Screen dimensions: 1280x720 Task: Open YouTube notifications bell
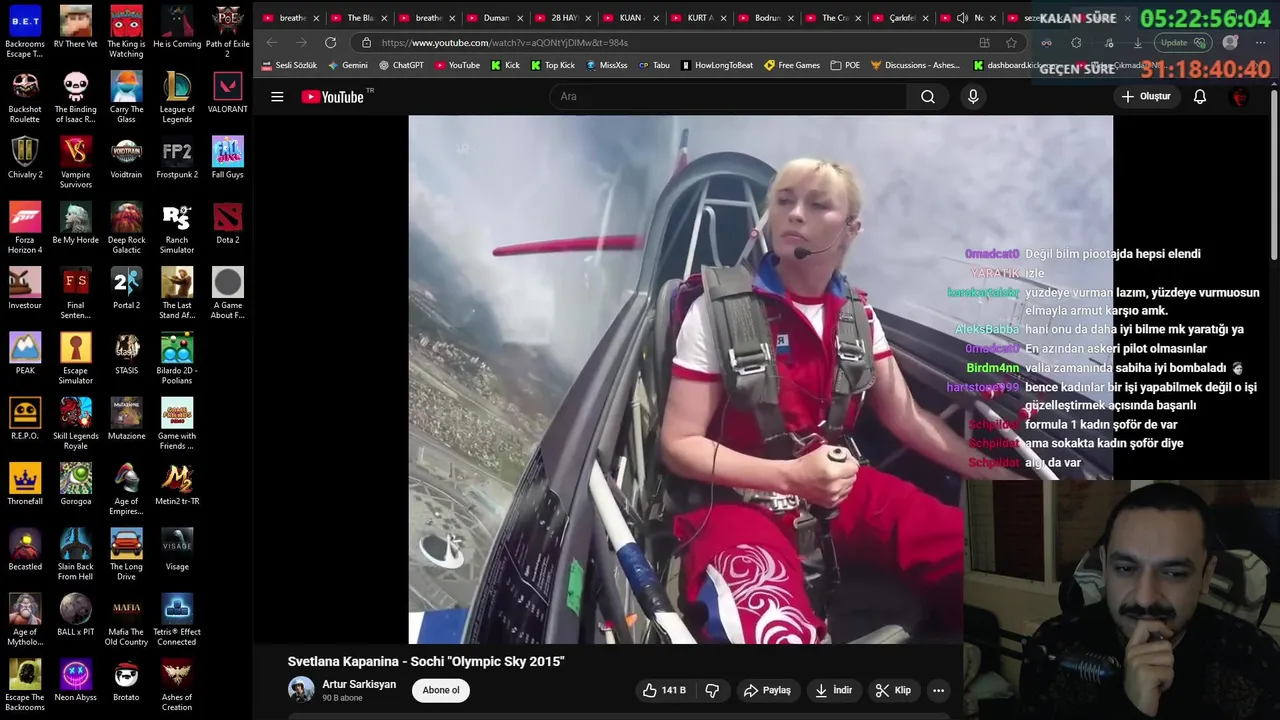click(x=1200, y=97)
